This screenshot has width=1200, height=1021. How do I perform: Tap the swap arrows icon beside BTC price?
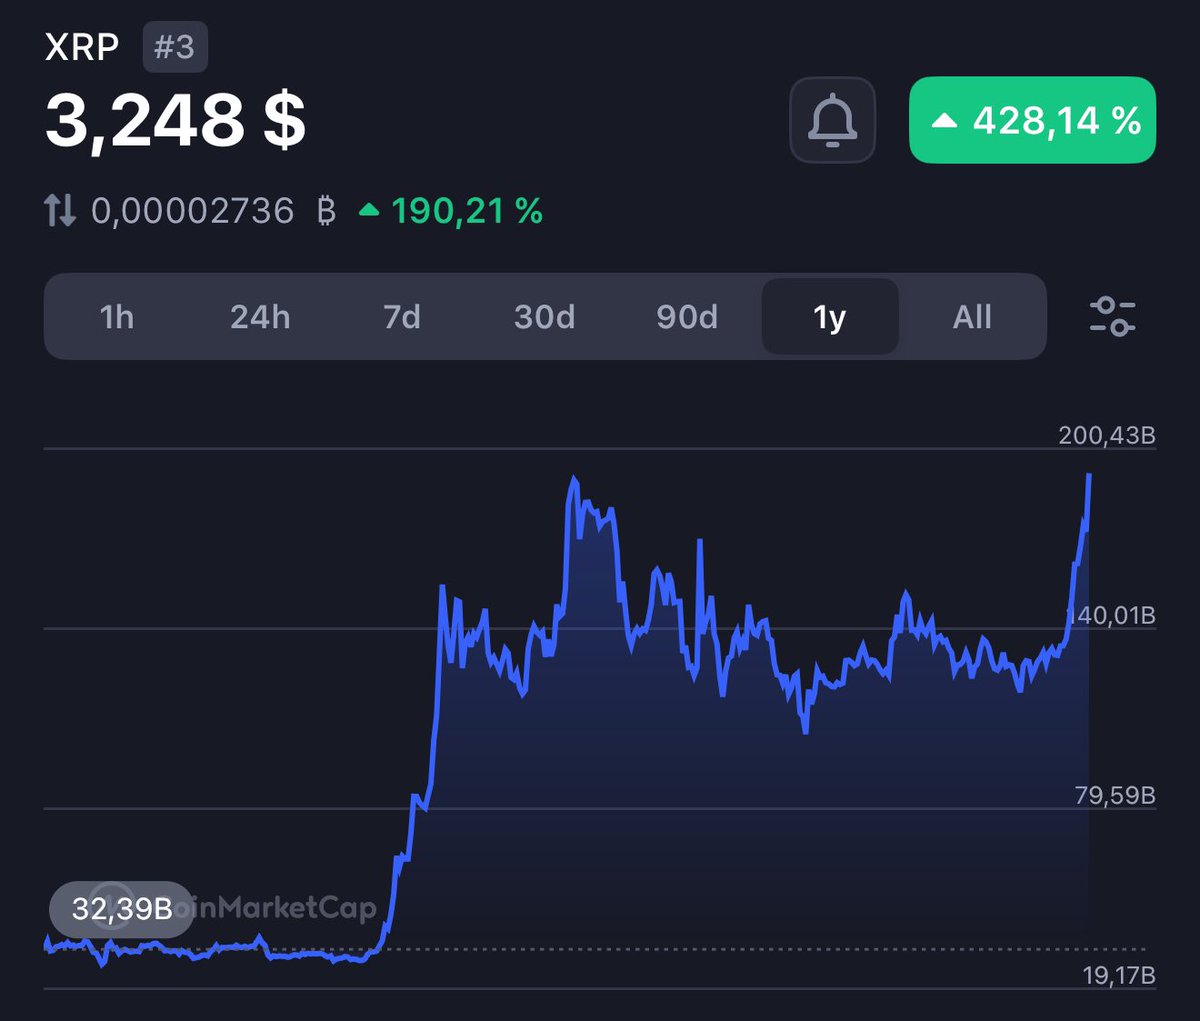[60, 211]
